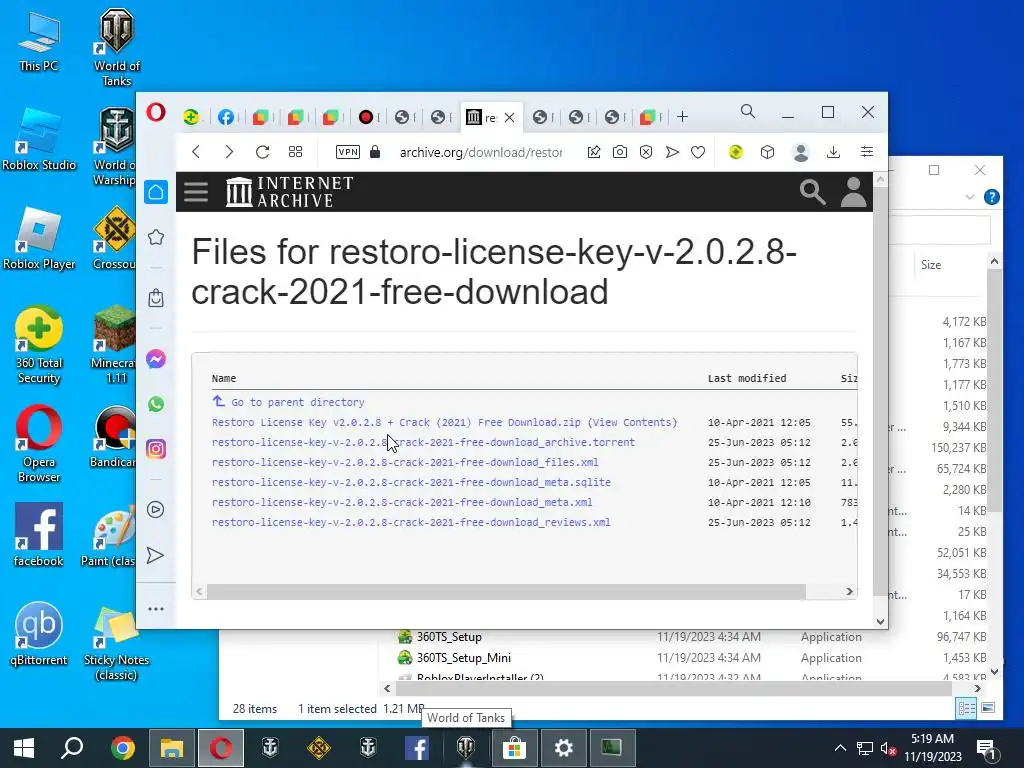Open Internet Archive search
1024x768 pixels.
point(812,192)
